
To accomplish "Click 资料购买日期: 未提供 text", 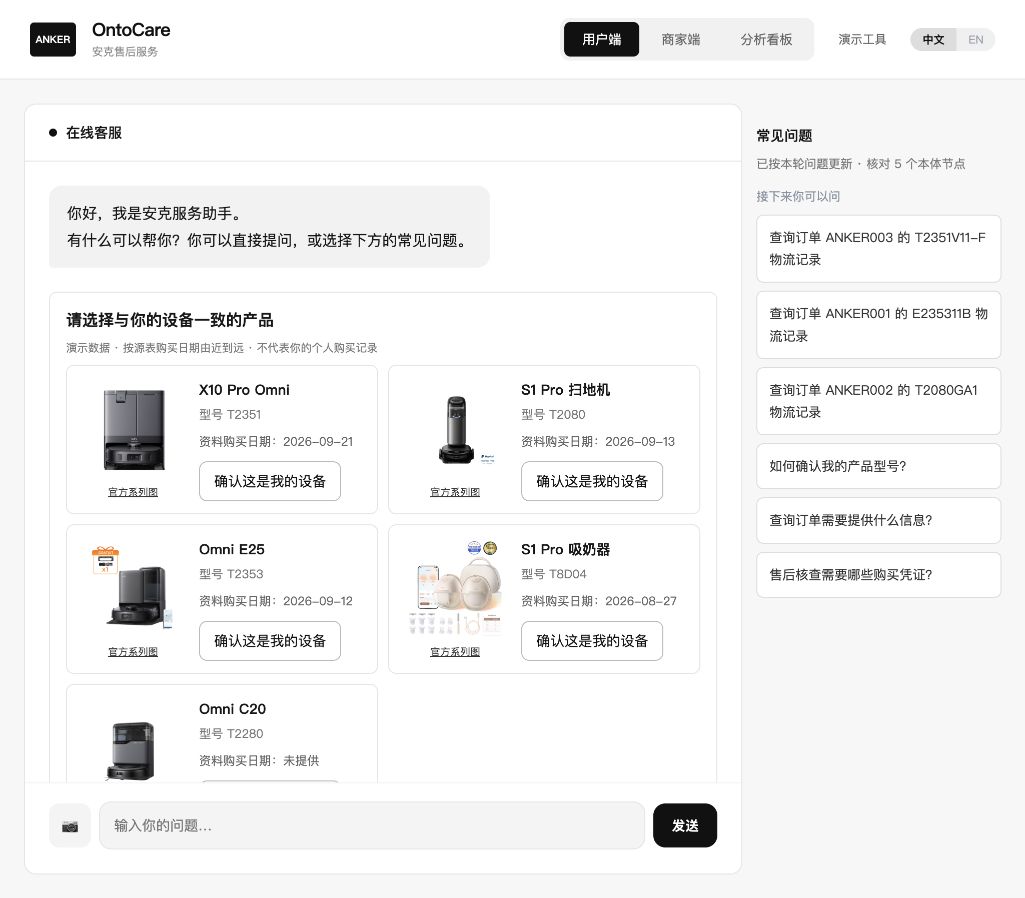I will (x=260, y=761).
